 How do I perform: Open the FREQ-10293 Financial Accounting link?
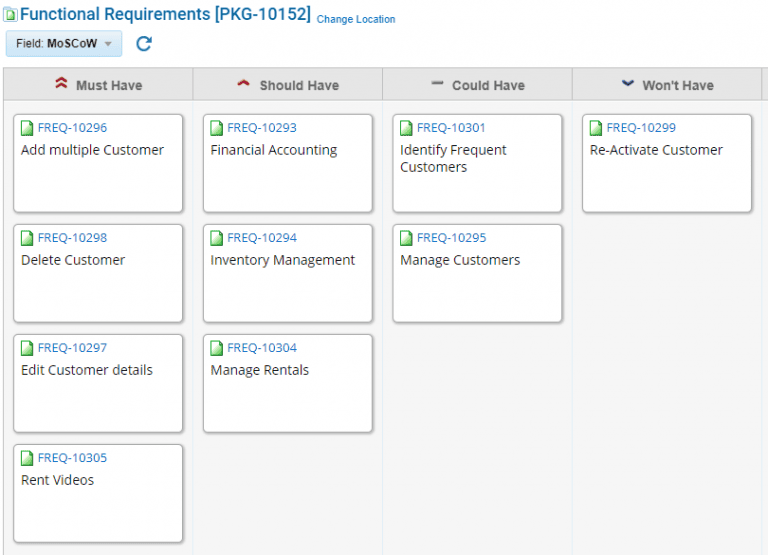[262, 128]
